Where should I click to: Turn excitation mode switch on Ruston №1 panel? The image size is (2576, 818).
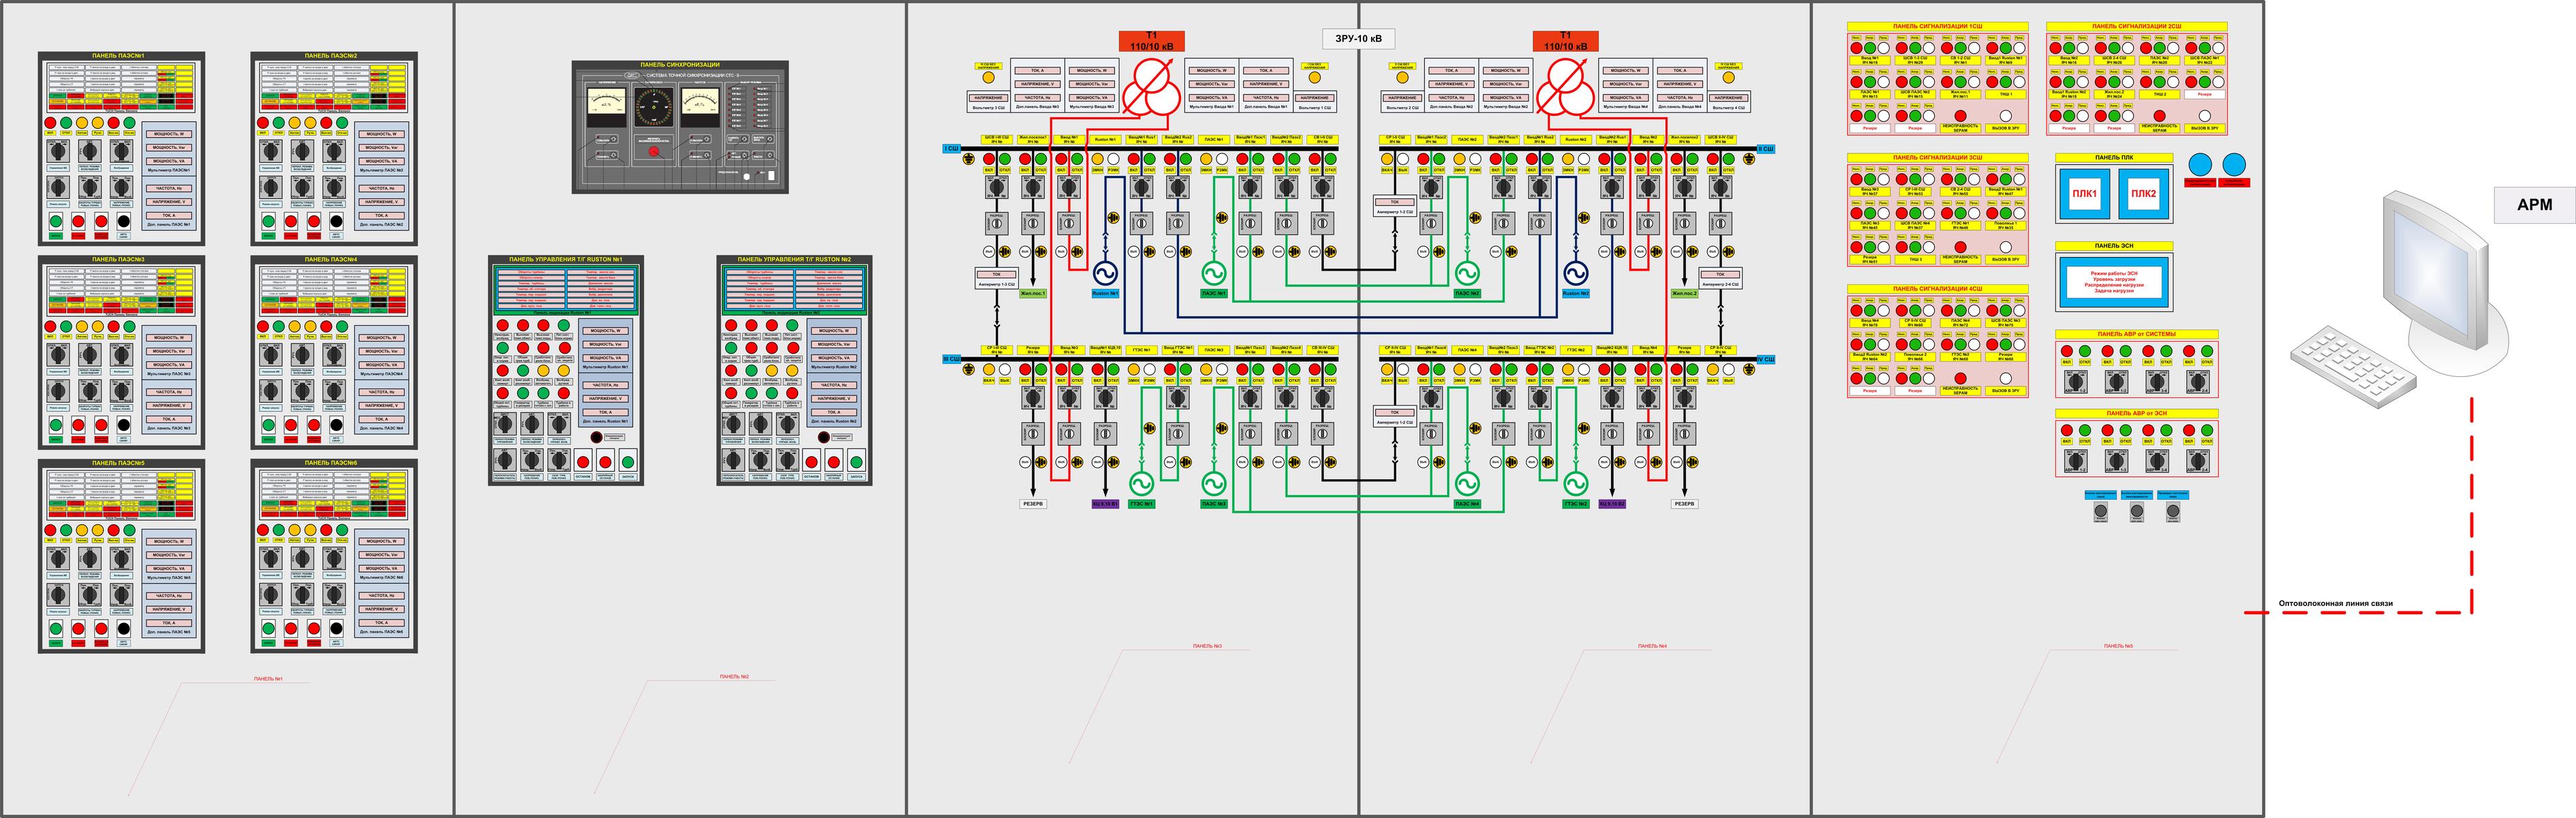pyautogui.click(x=533, y=425)
